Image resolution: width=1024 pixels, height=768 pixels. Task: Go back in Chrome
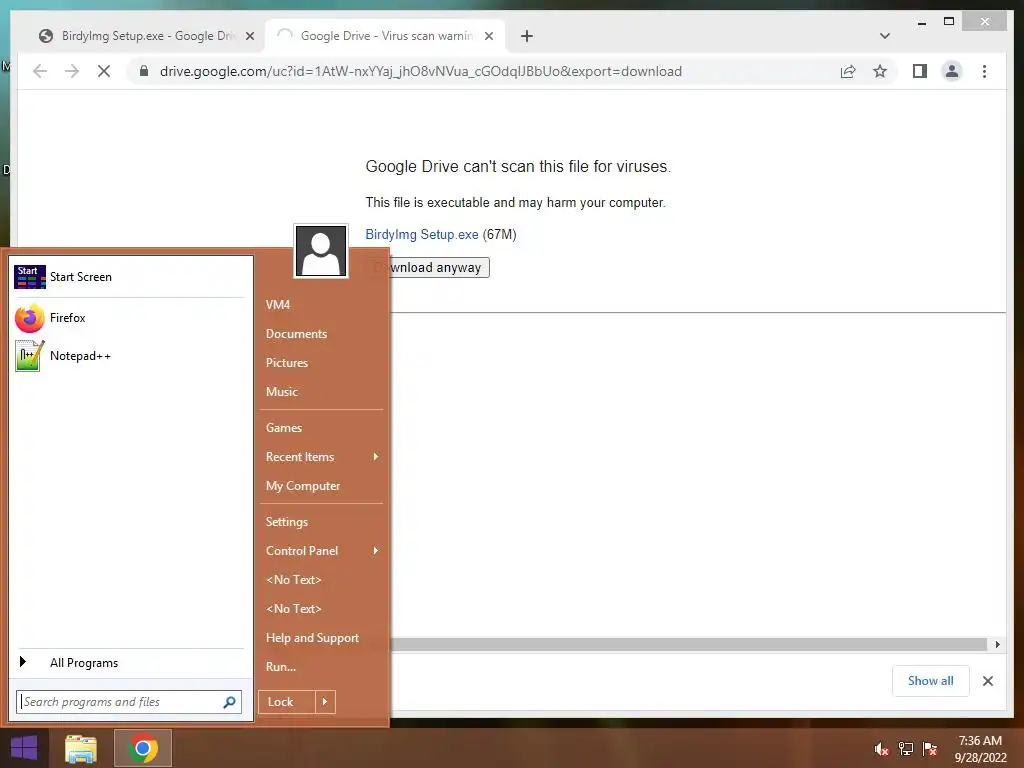(40, 71)
